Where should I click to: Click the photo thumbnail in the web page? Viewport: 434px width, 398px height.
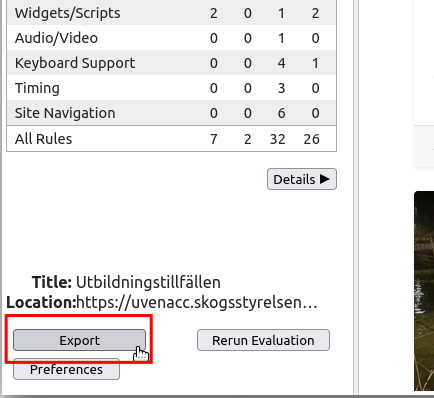(424, 291)
